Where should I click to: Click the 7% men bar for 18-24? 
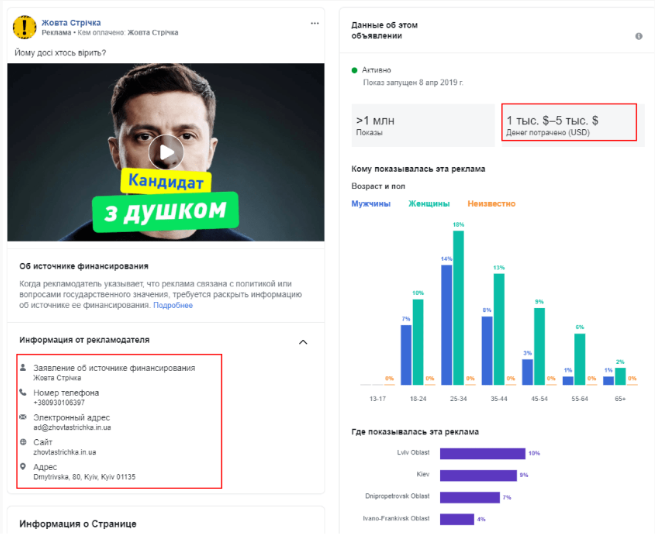click(x=406, y=355)
